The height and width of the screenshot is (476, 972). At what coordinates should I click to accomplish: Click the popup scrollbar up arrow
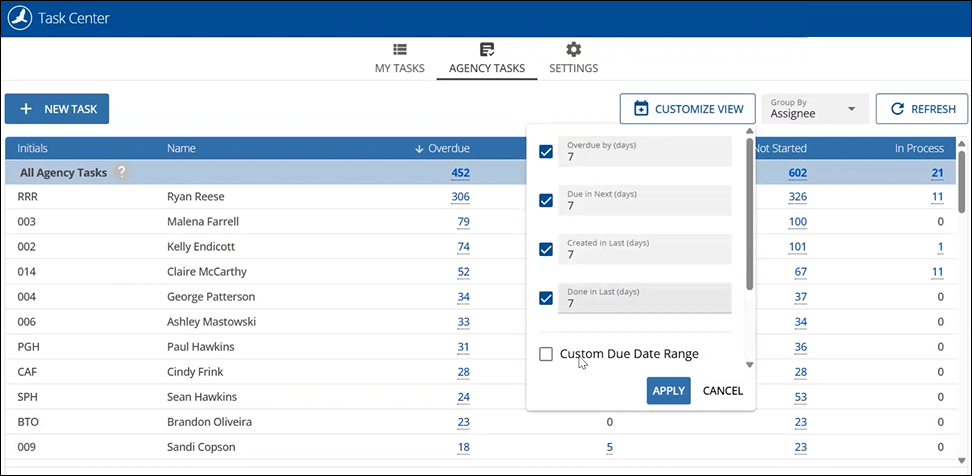point(749,131)
